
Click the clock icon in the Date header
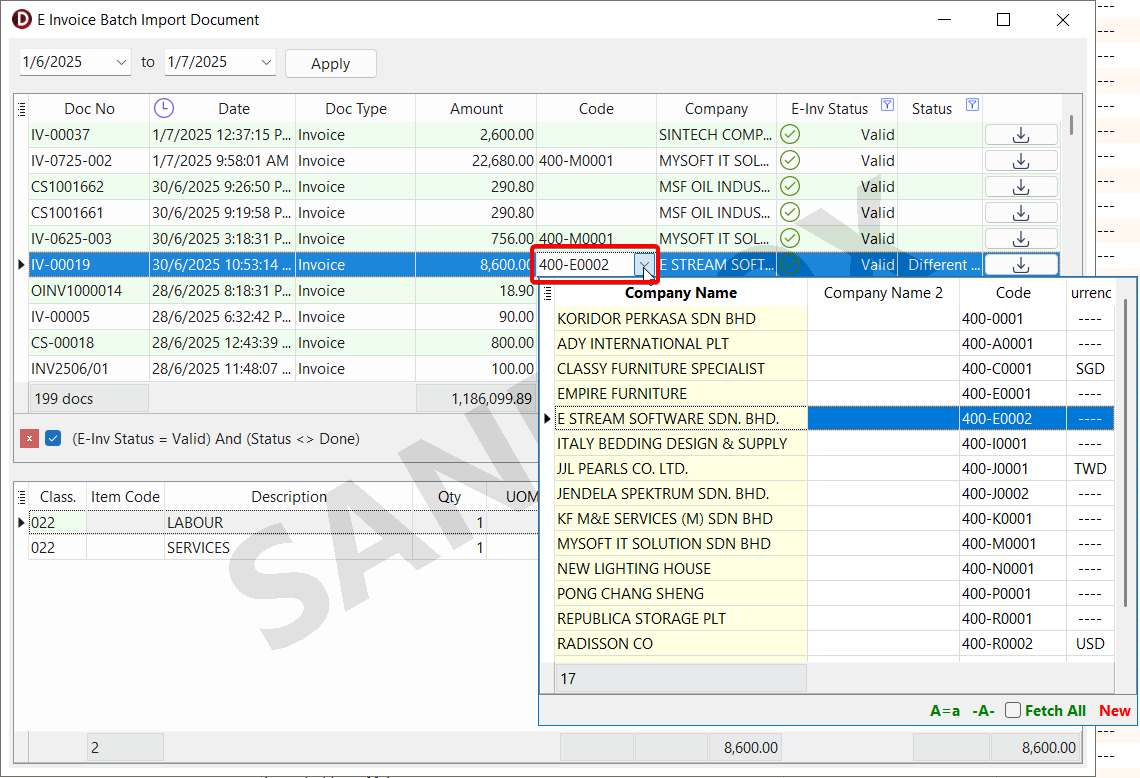pyautogui.click(x=163, y=108)
